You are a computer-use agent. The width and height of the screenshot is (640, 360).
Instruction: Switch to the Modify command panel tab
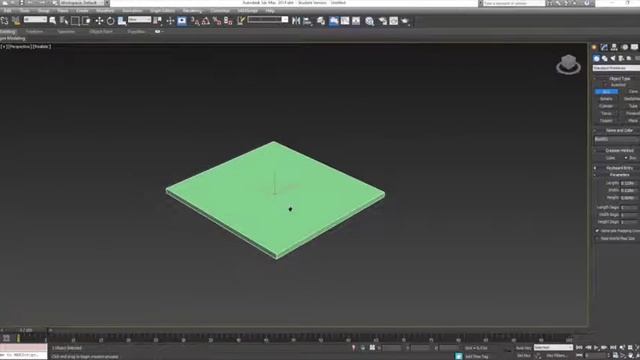tap(604, 47)
